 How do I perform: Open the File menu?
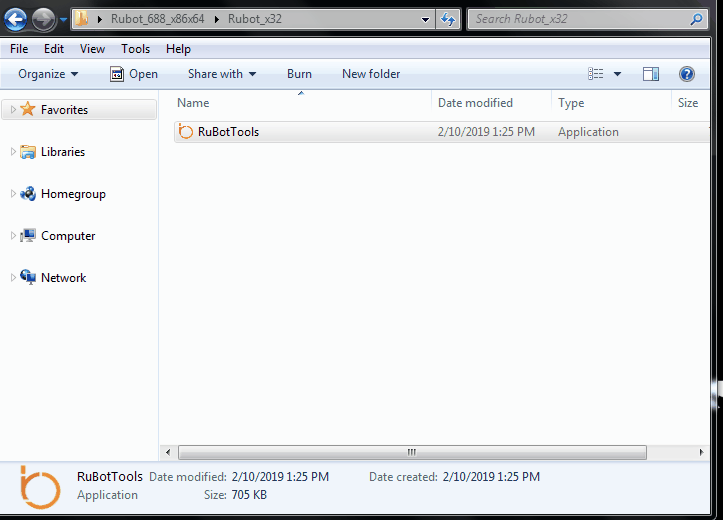(19, 48)
